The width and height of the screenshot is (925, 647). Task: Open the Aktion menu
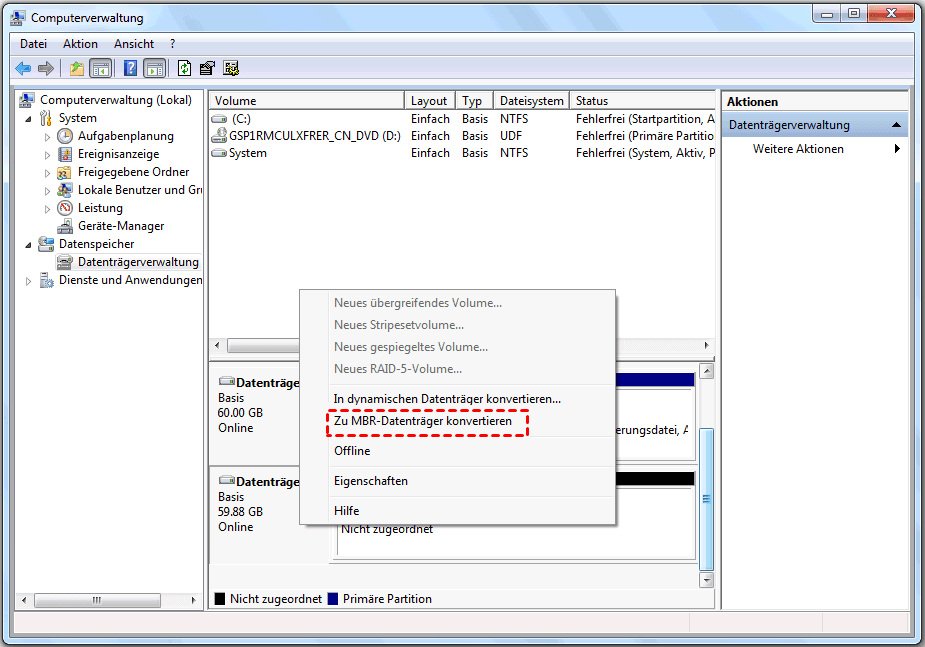coord(80,44)
